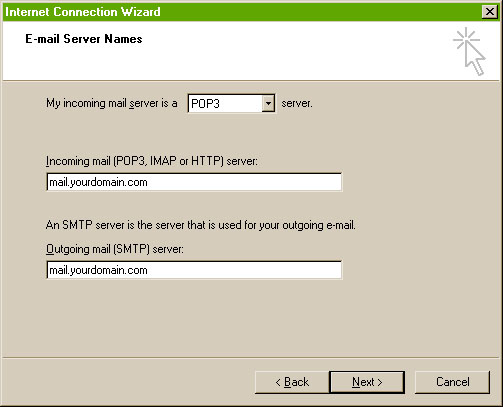
Task: Click the wizard cursor sparkle icon
Action: [x=469, y=52]
